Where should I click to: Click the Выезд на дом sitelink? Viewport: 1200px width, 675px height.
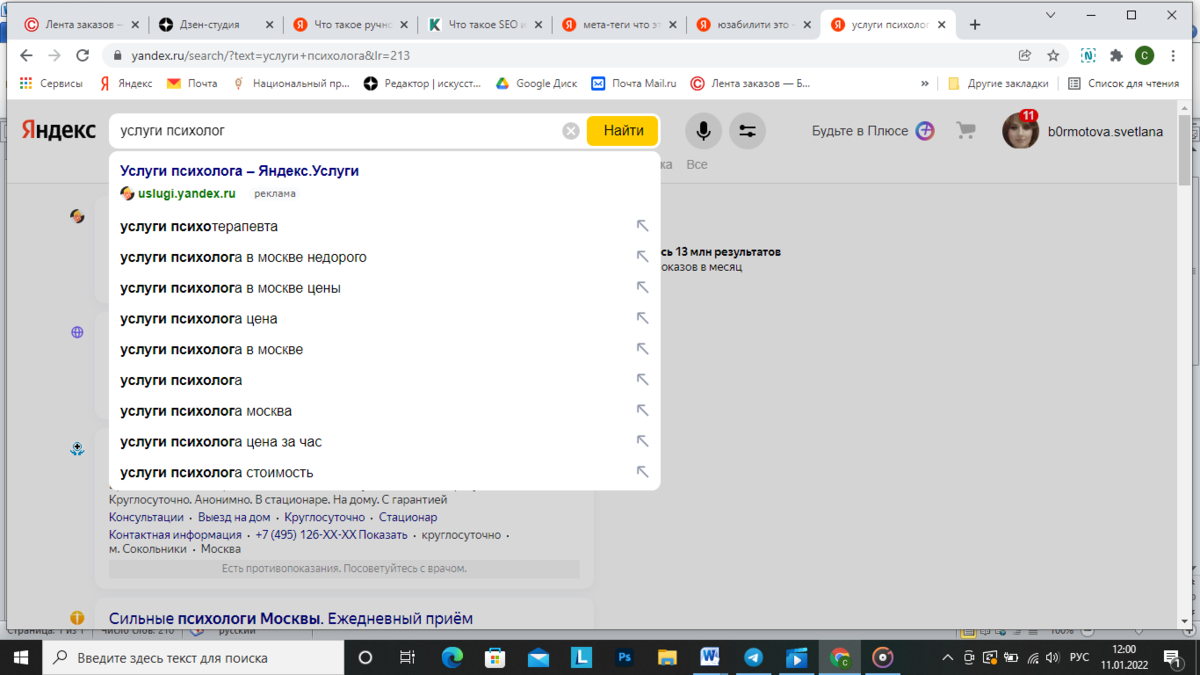[x=233, y=517]
